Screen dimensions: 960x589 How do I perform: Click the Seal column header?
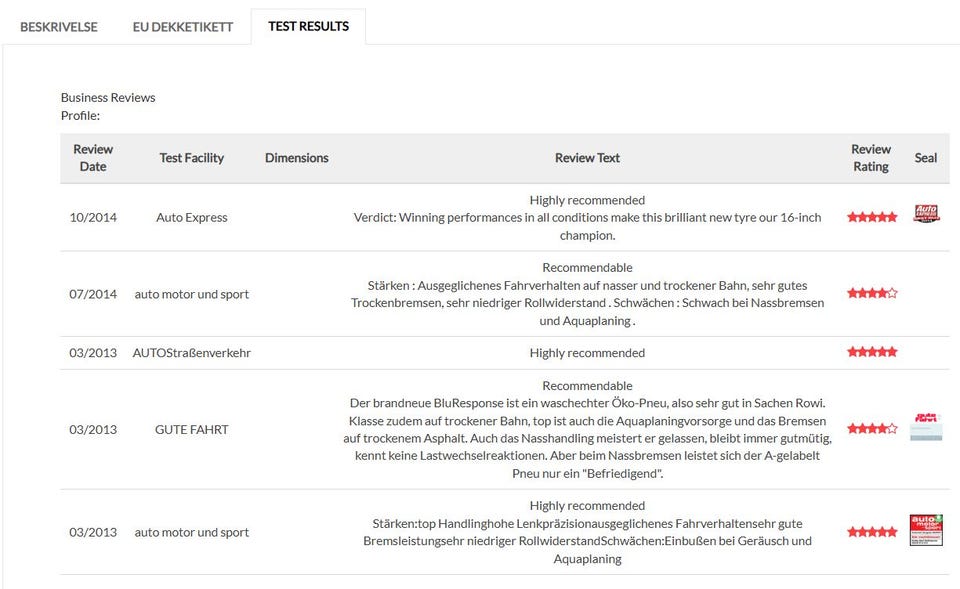[x=926, y=158]
